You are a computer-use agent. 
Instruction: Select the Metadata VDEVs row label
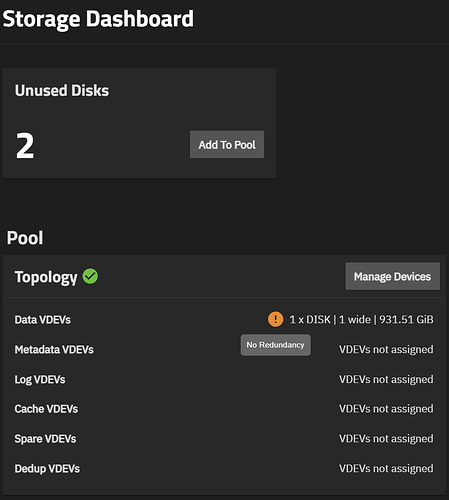click(54, 350)
